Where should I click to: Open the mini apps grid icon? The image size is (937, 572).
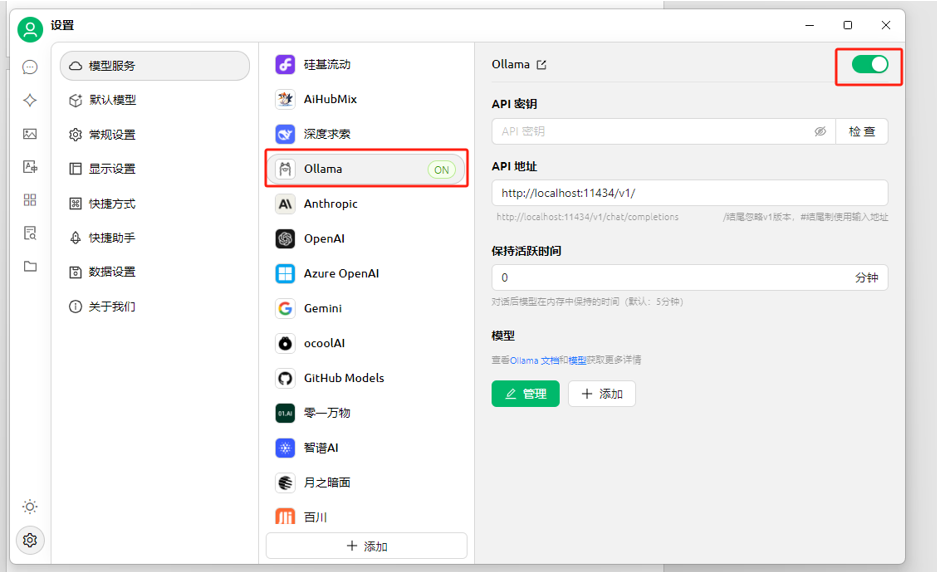30,200
